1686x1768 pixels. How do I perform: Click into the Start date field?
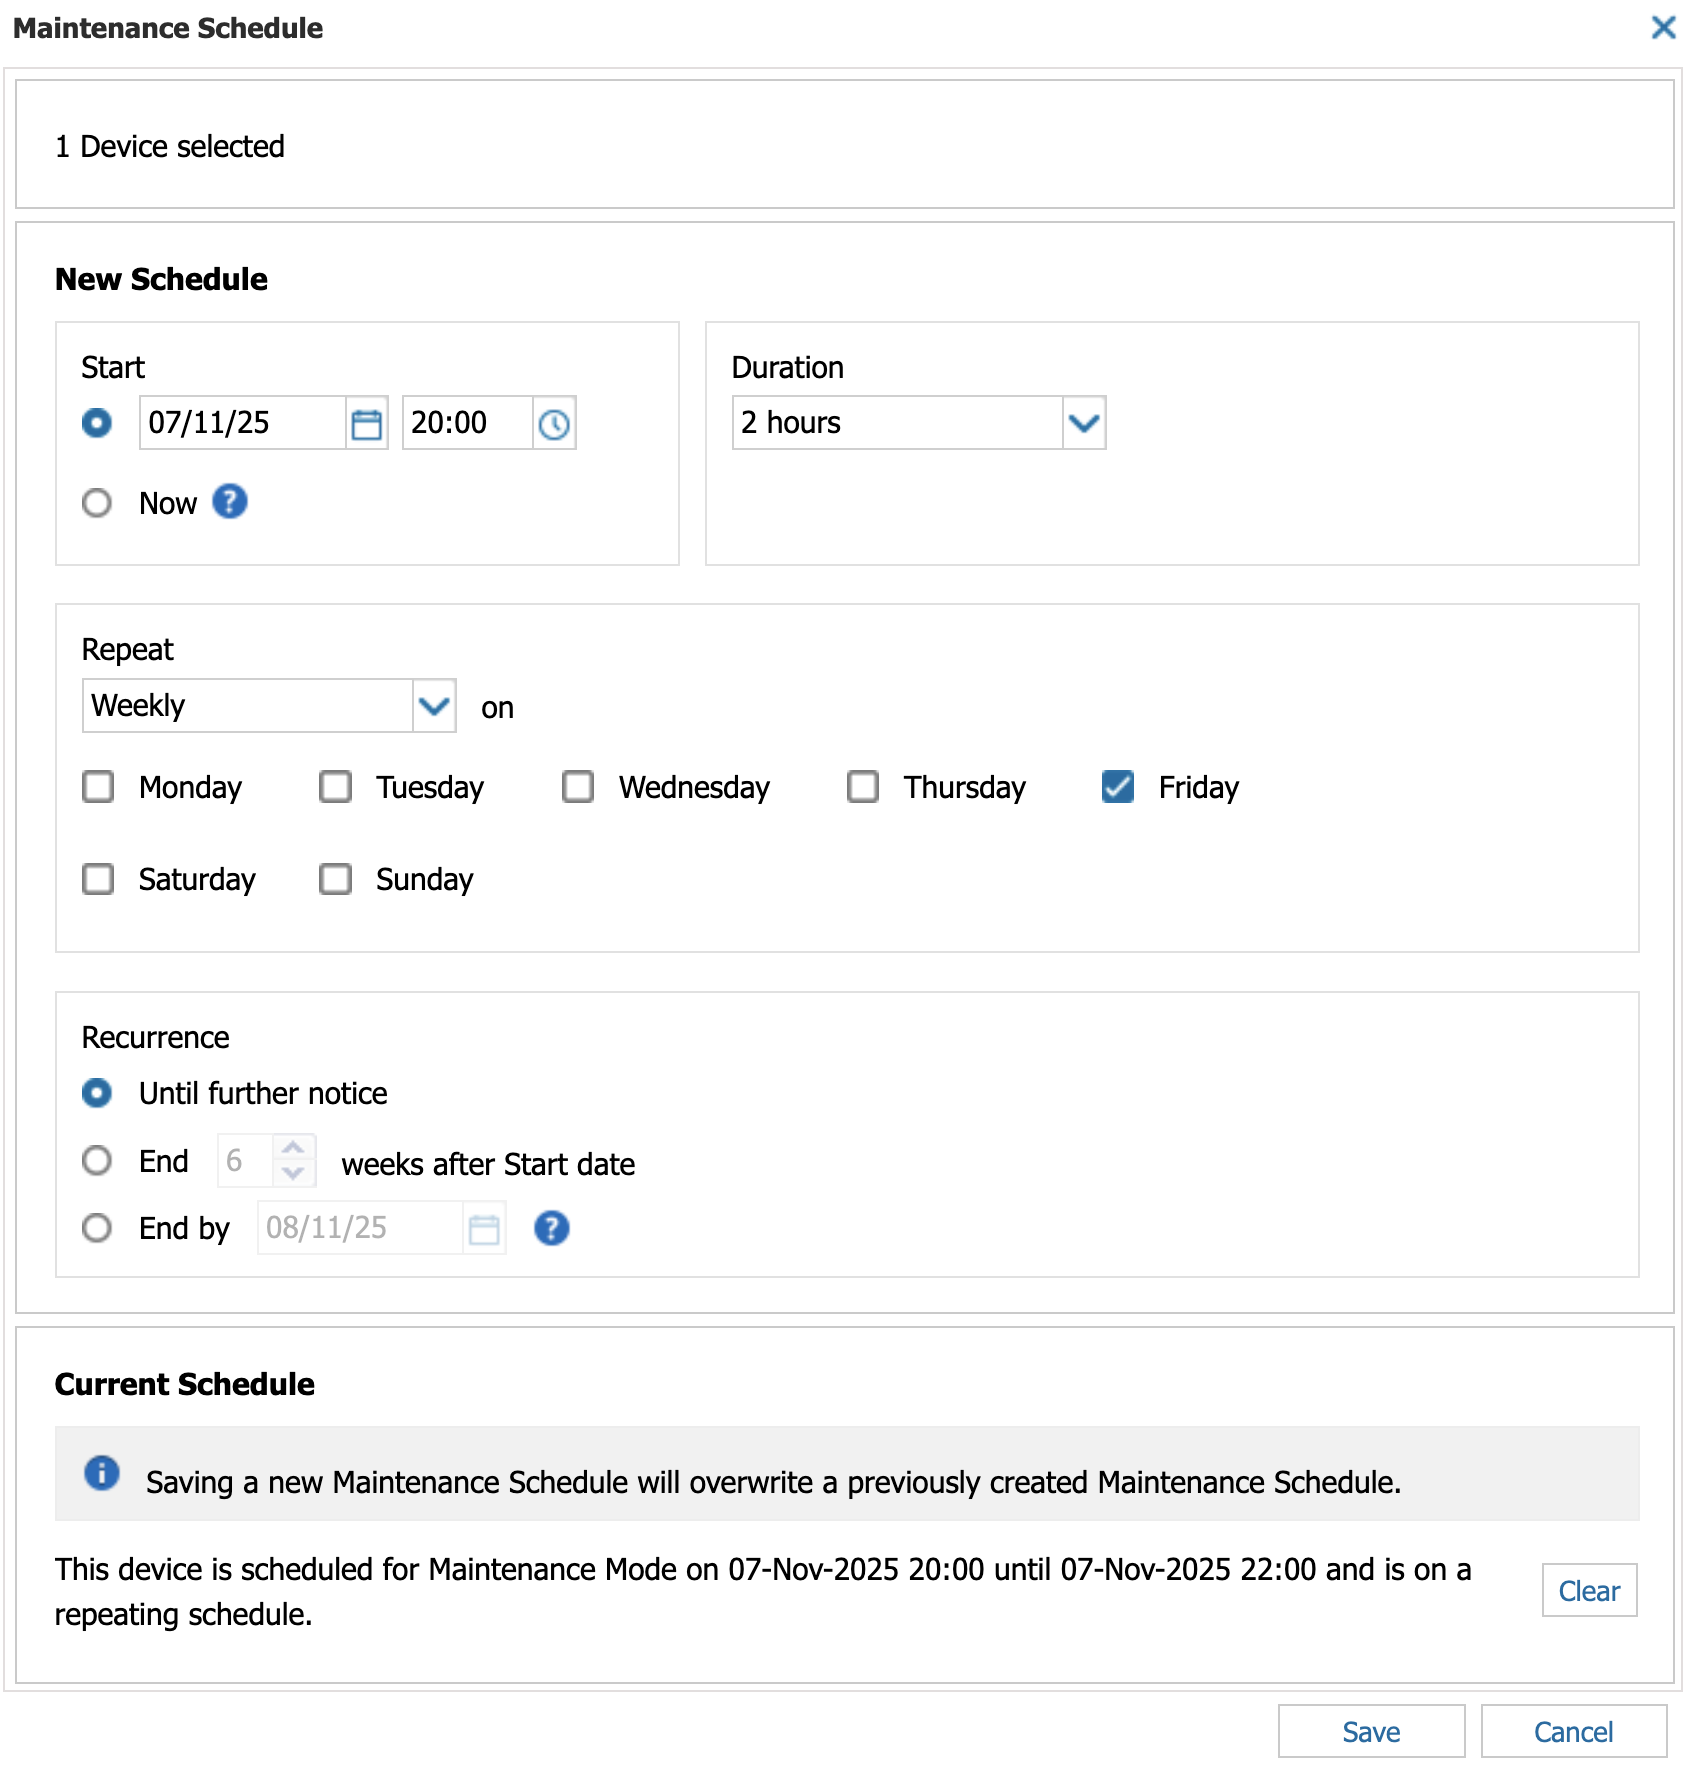pos(242,423)
